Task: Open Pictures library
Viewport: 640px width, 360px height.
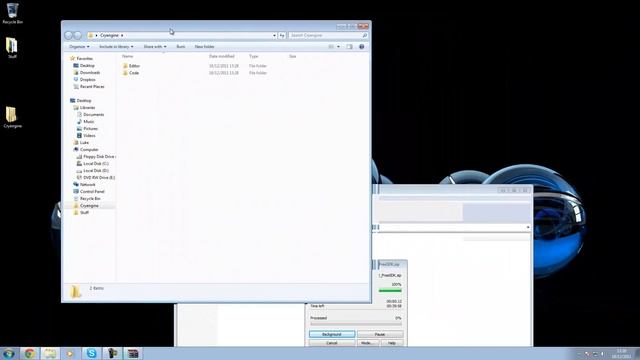Action: [x=90, y=129]
